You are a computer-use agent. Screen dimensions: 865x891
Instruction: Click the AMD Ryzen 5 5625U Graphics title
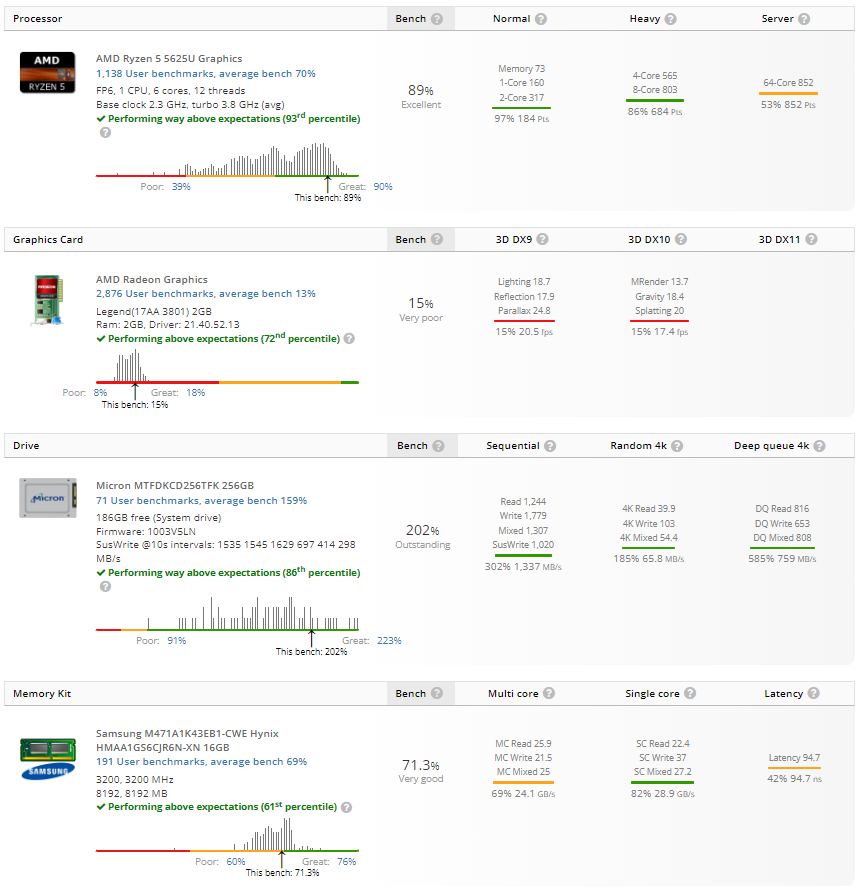click(x=169, y=59)
